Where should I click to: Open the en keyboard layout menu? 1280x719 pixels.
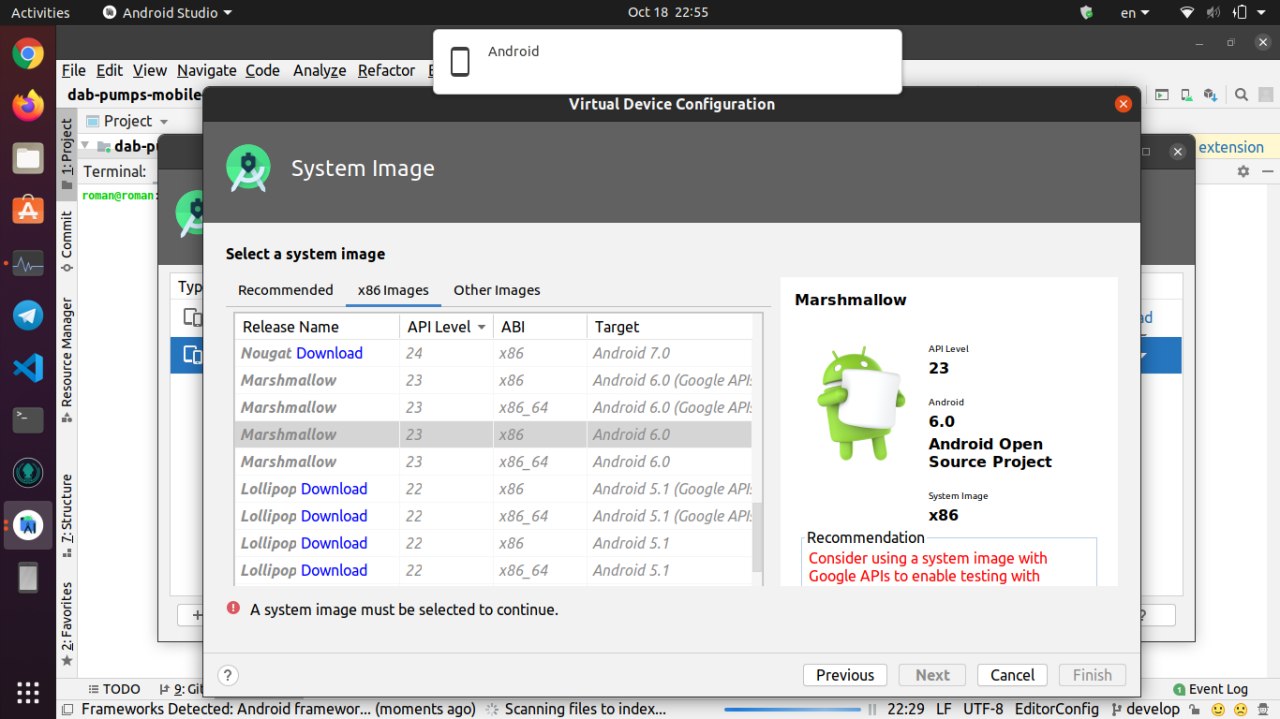point(1134,12)
